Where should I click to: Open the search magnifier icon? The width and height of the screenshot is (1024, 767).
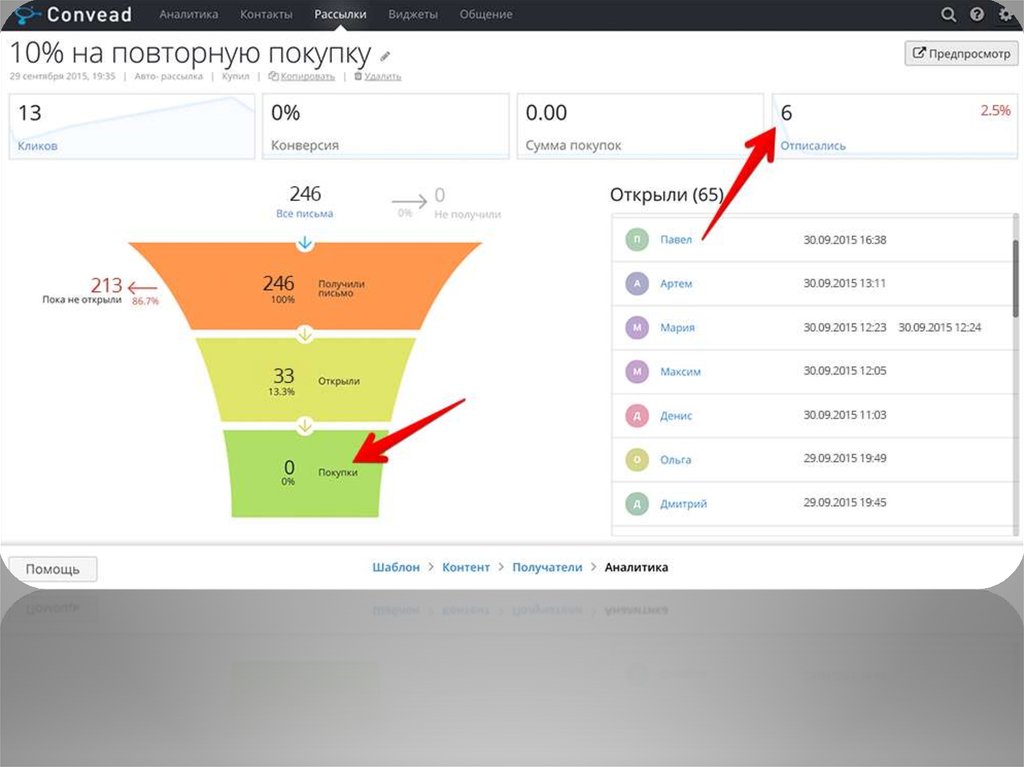tap(949, 15)
